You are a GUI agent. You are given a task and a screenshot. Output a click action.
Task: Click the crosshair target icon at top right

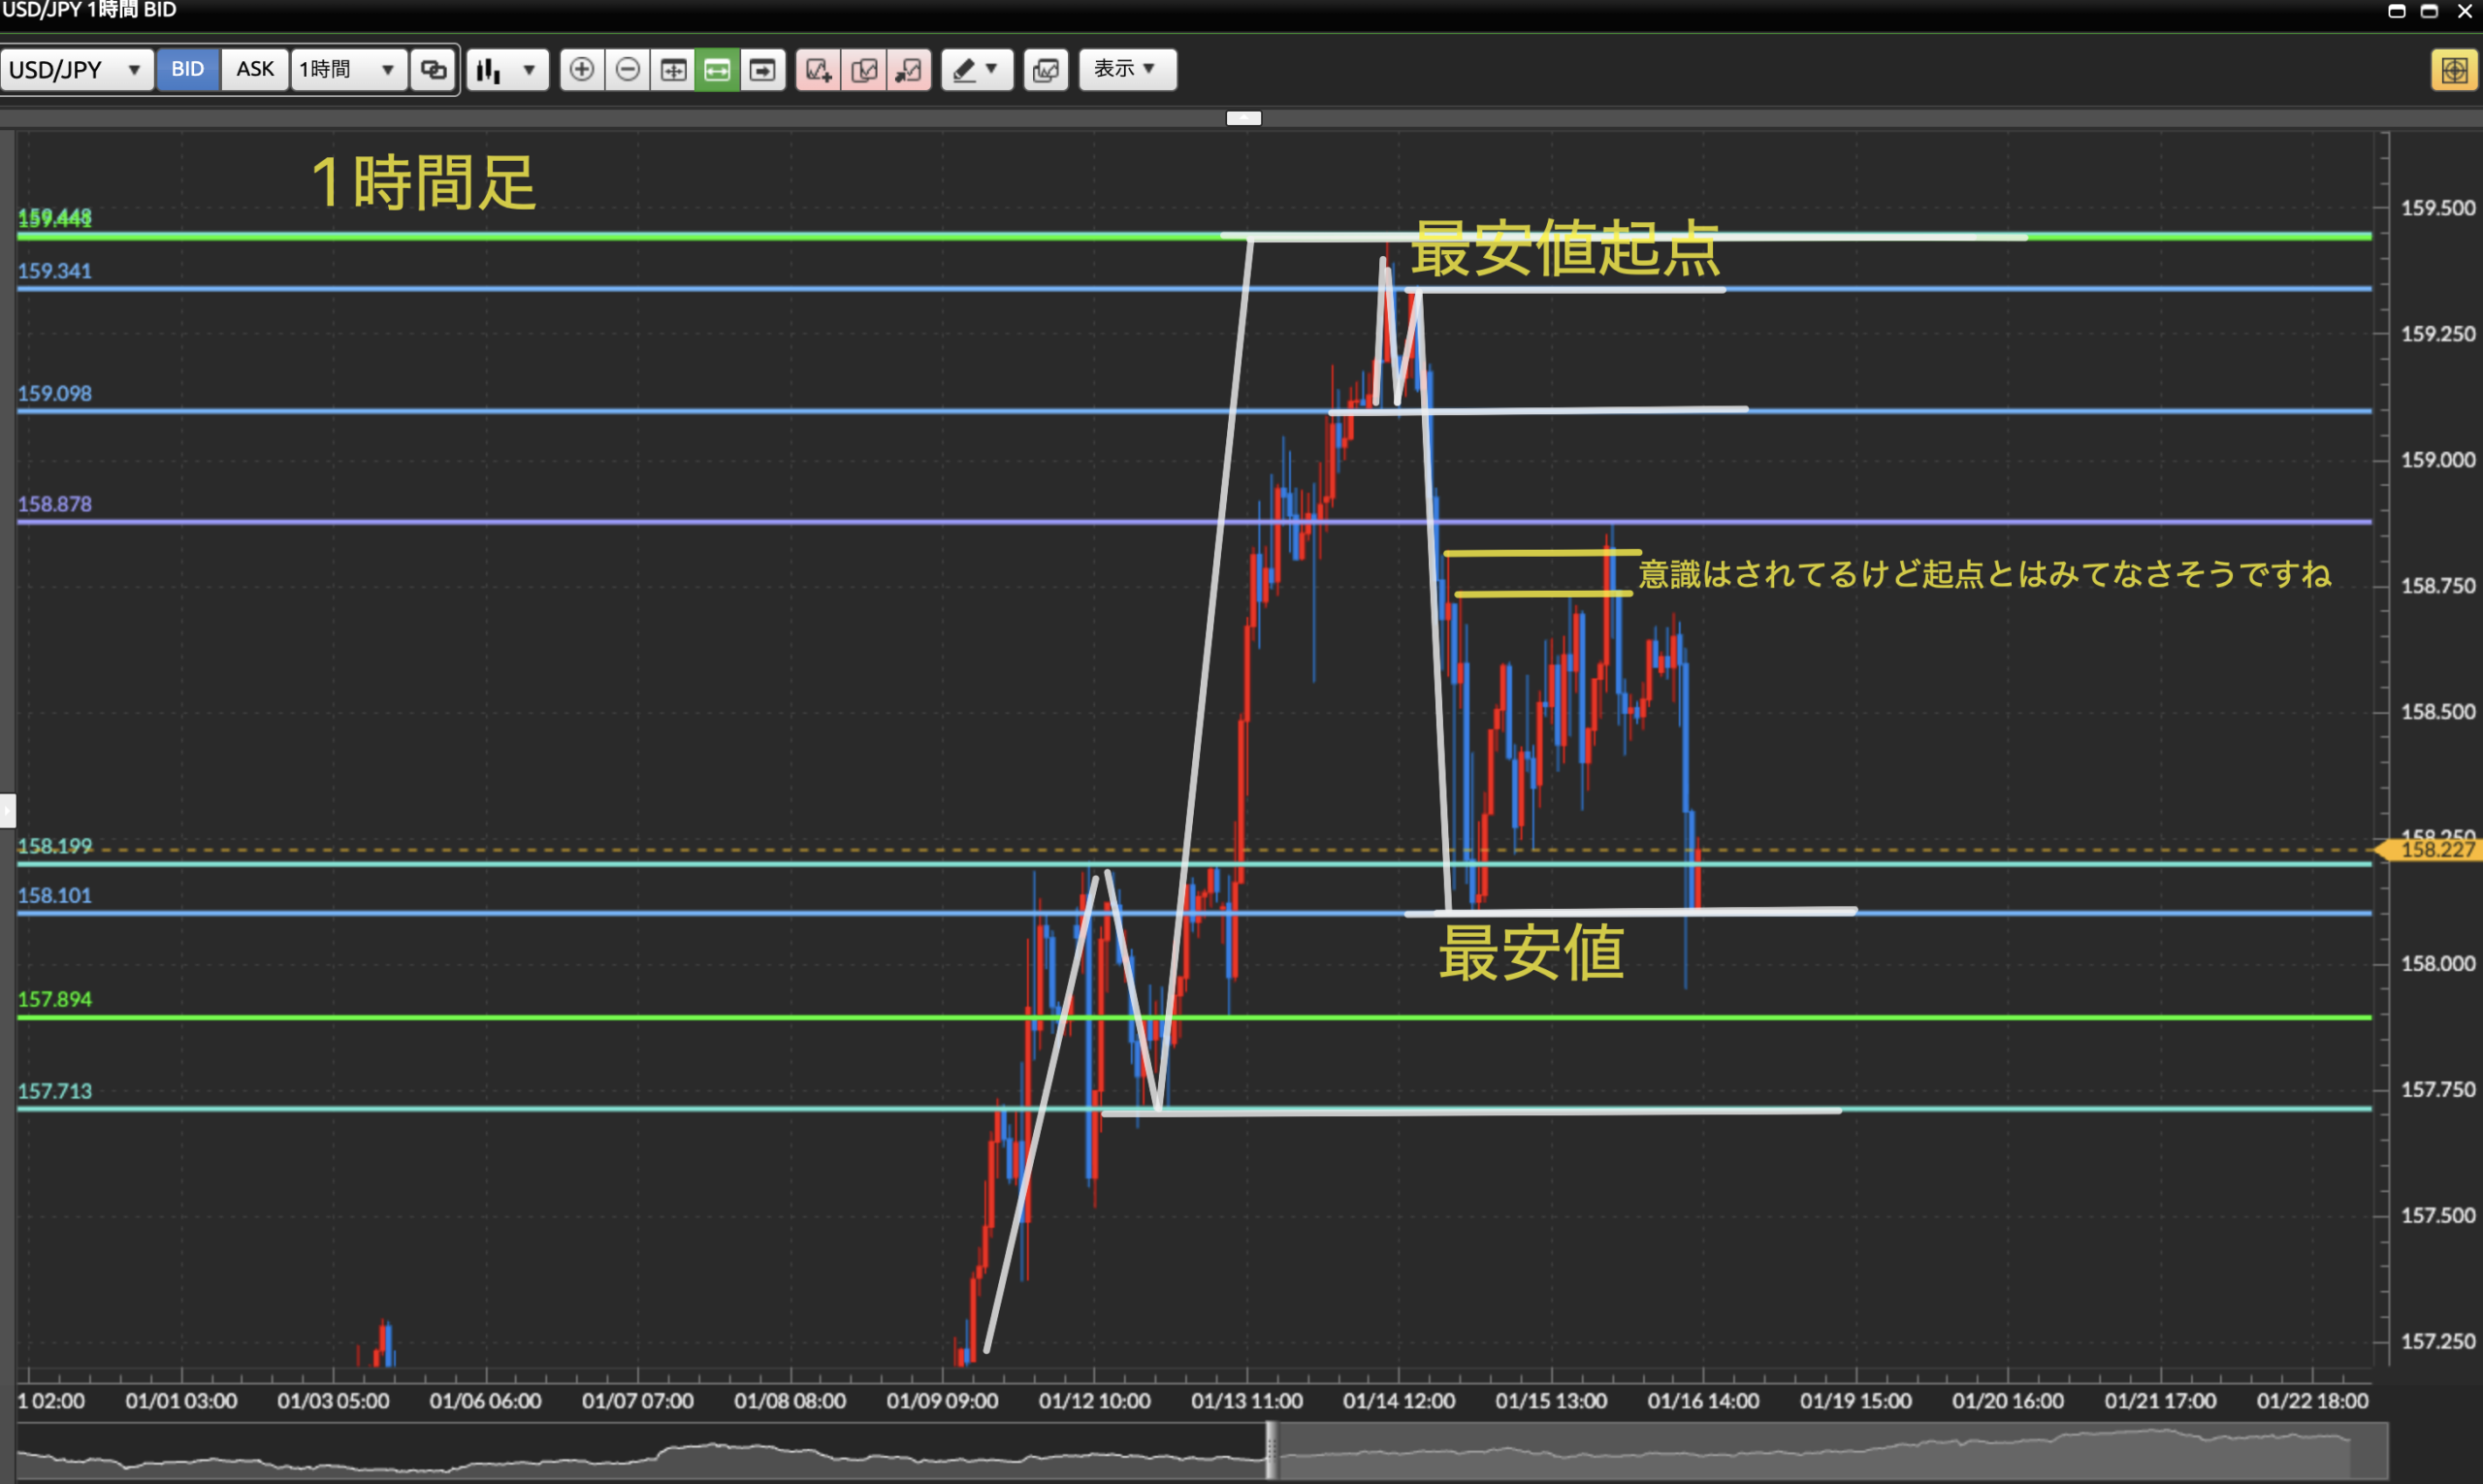pyautogui.click(x=2454, y=70)
